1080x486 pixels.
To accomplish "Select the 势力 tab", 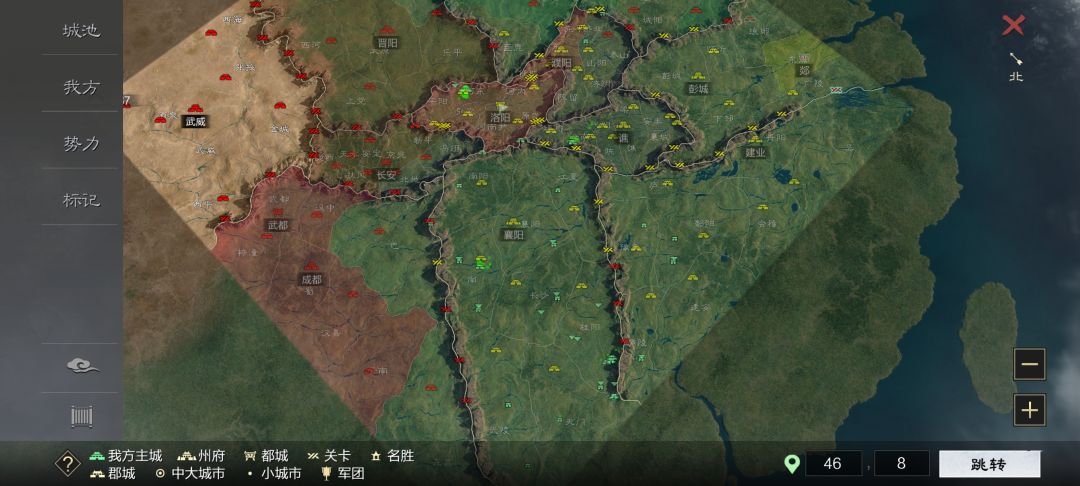I will coord(82,144).
